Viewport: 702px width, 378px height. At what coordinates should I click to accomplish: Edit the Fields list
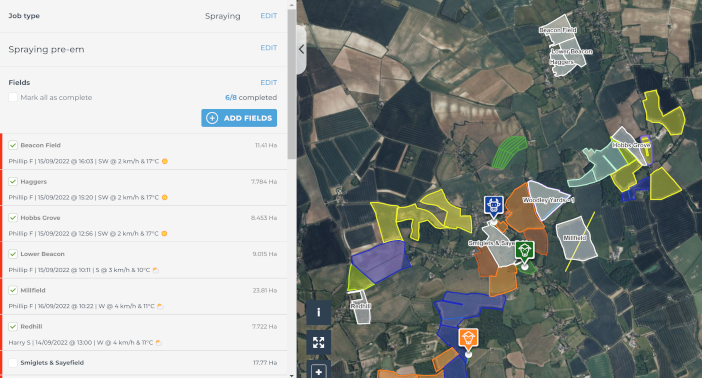pos(269,83)
